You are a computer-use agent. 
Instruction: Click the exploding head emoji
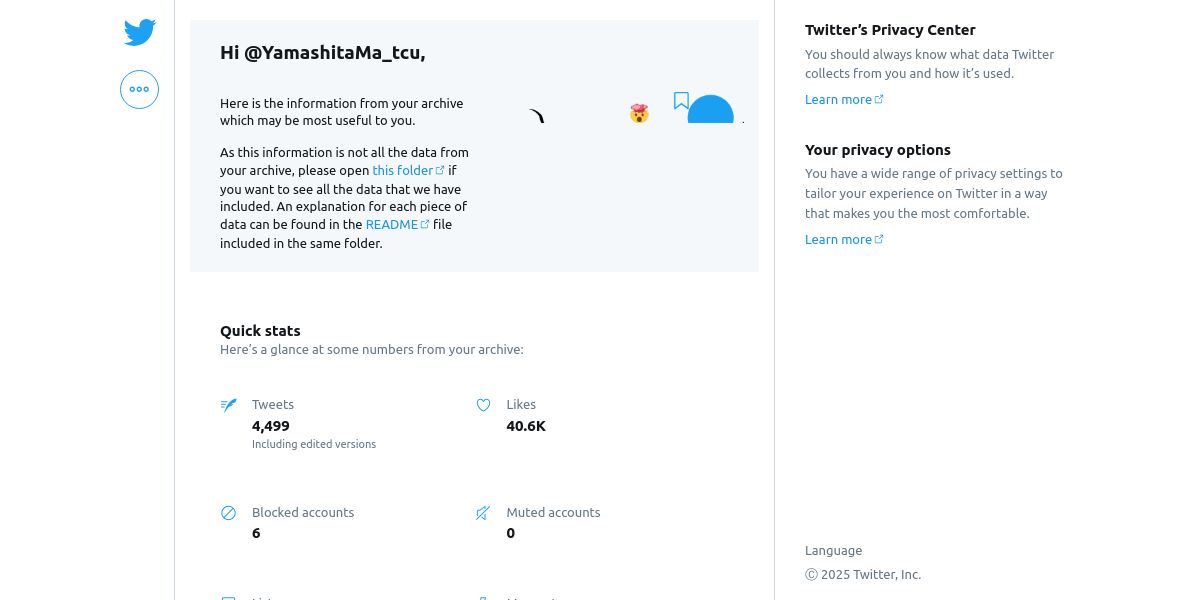click(x=639, y=113)
